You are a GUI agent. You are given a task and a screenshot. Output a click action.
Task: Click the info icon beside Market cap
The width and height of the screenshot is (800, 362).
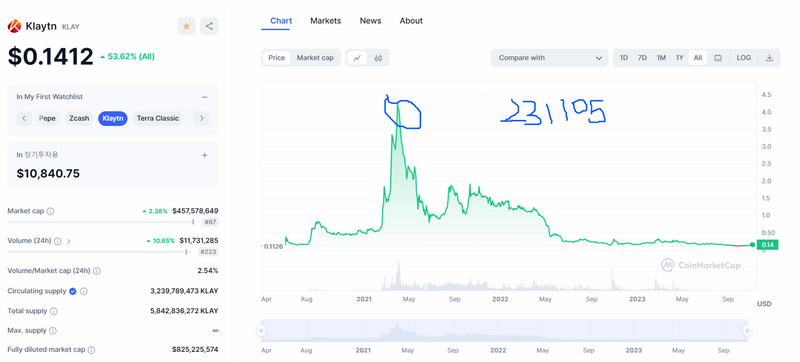[51, 211]
